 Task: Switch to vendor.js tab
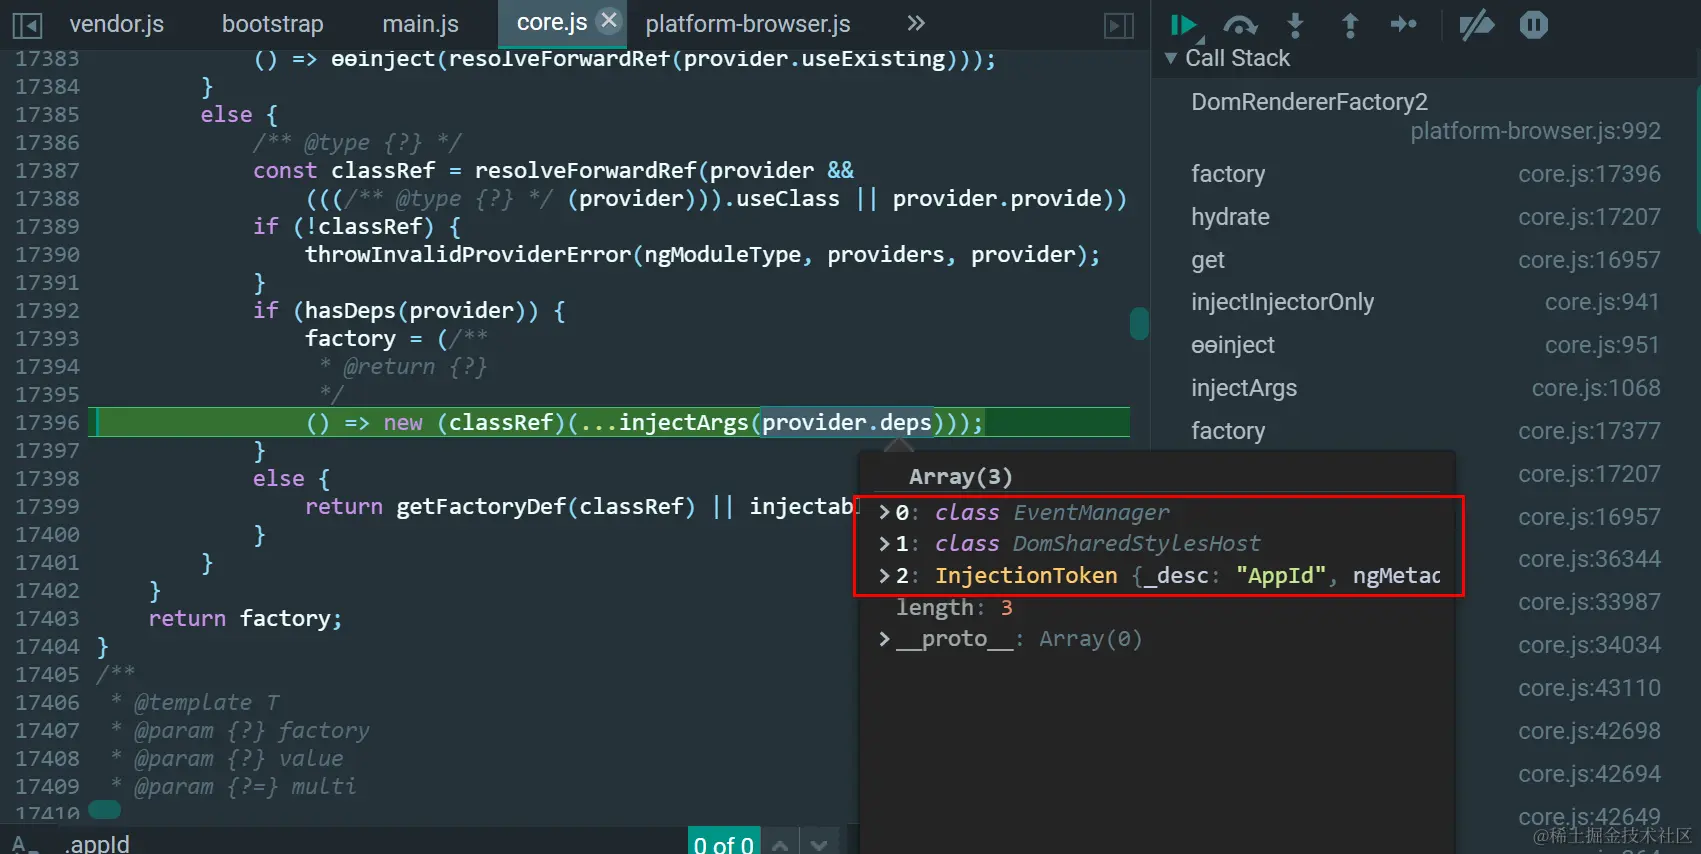coord(117,23)
